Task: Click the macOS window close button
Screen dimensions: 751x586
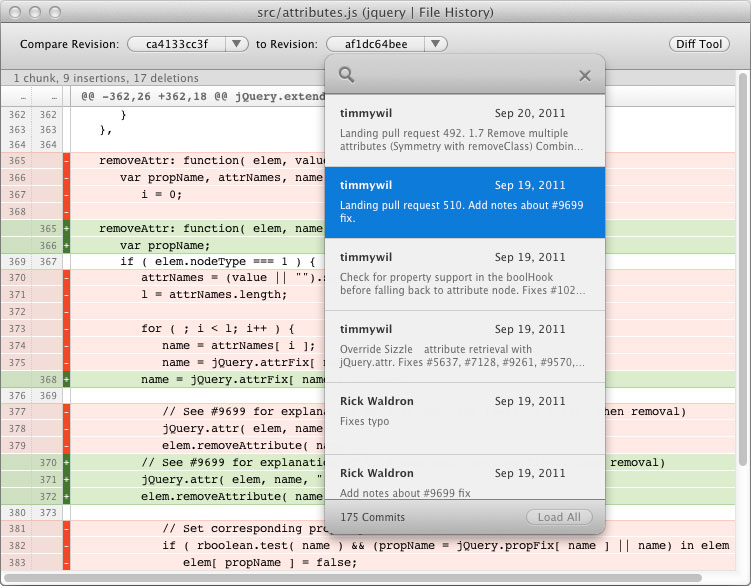Action: click(x=15, y=12)
